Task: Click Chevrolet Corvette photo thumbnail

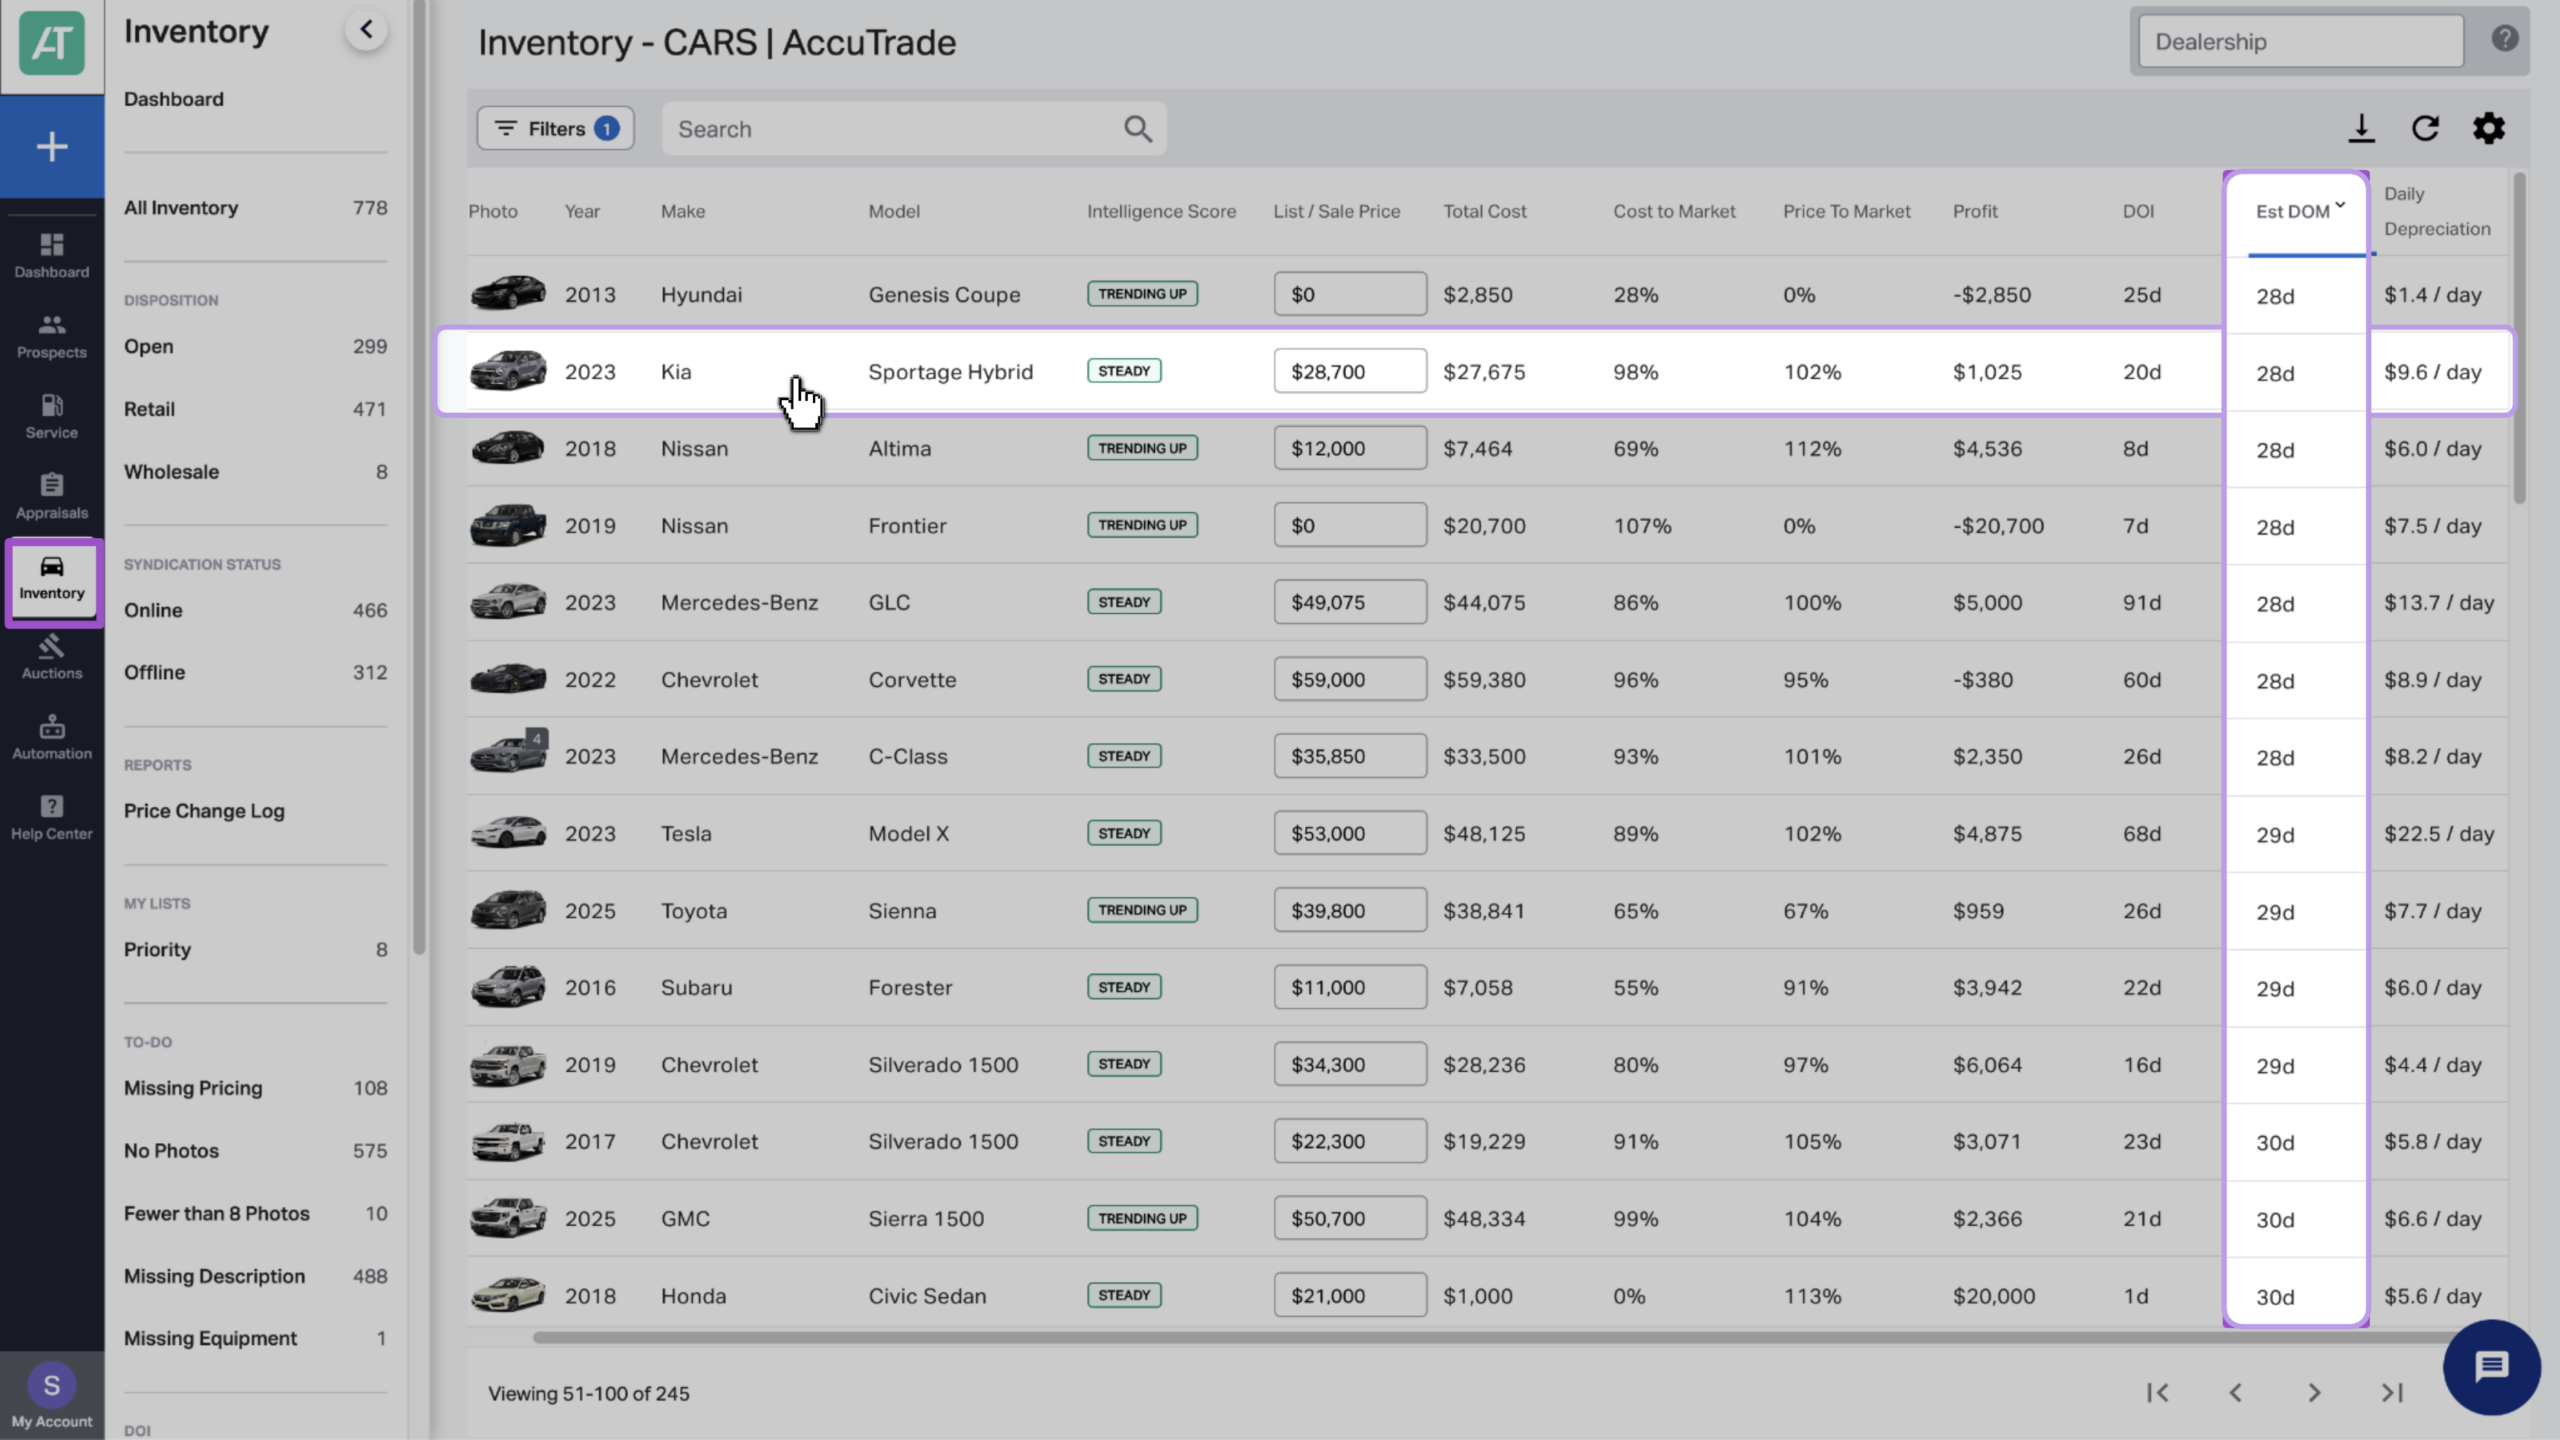Action: (508, 678)
